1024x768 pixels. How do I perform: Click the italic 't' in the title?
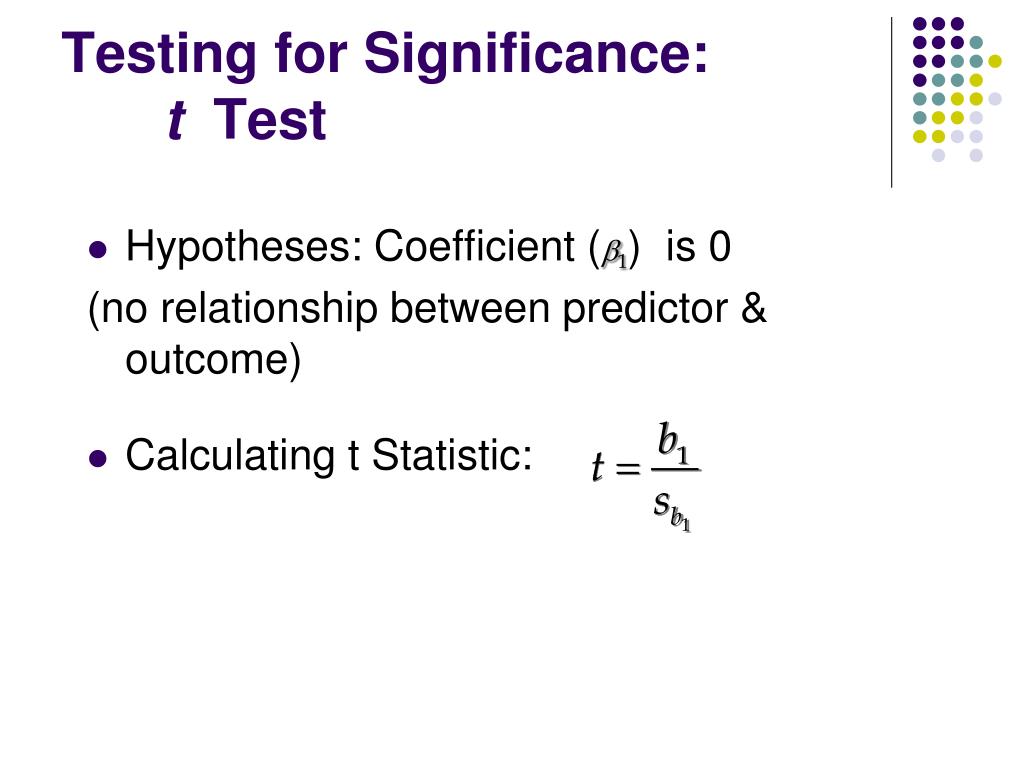point(176,121)
